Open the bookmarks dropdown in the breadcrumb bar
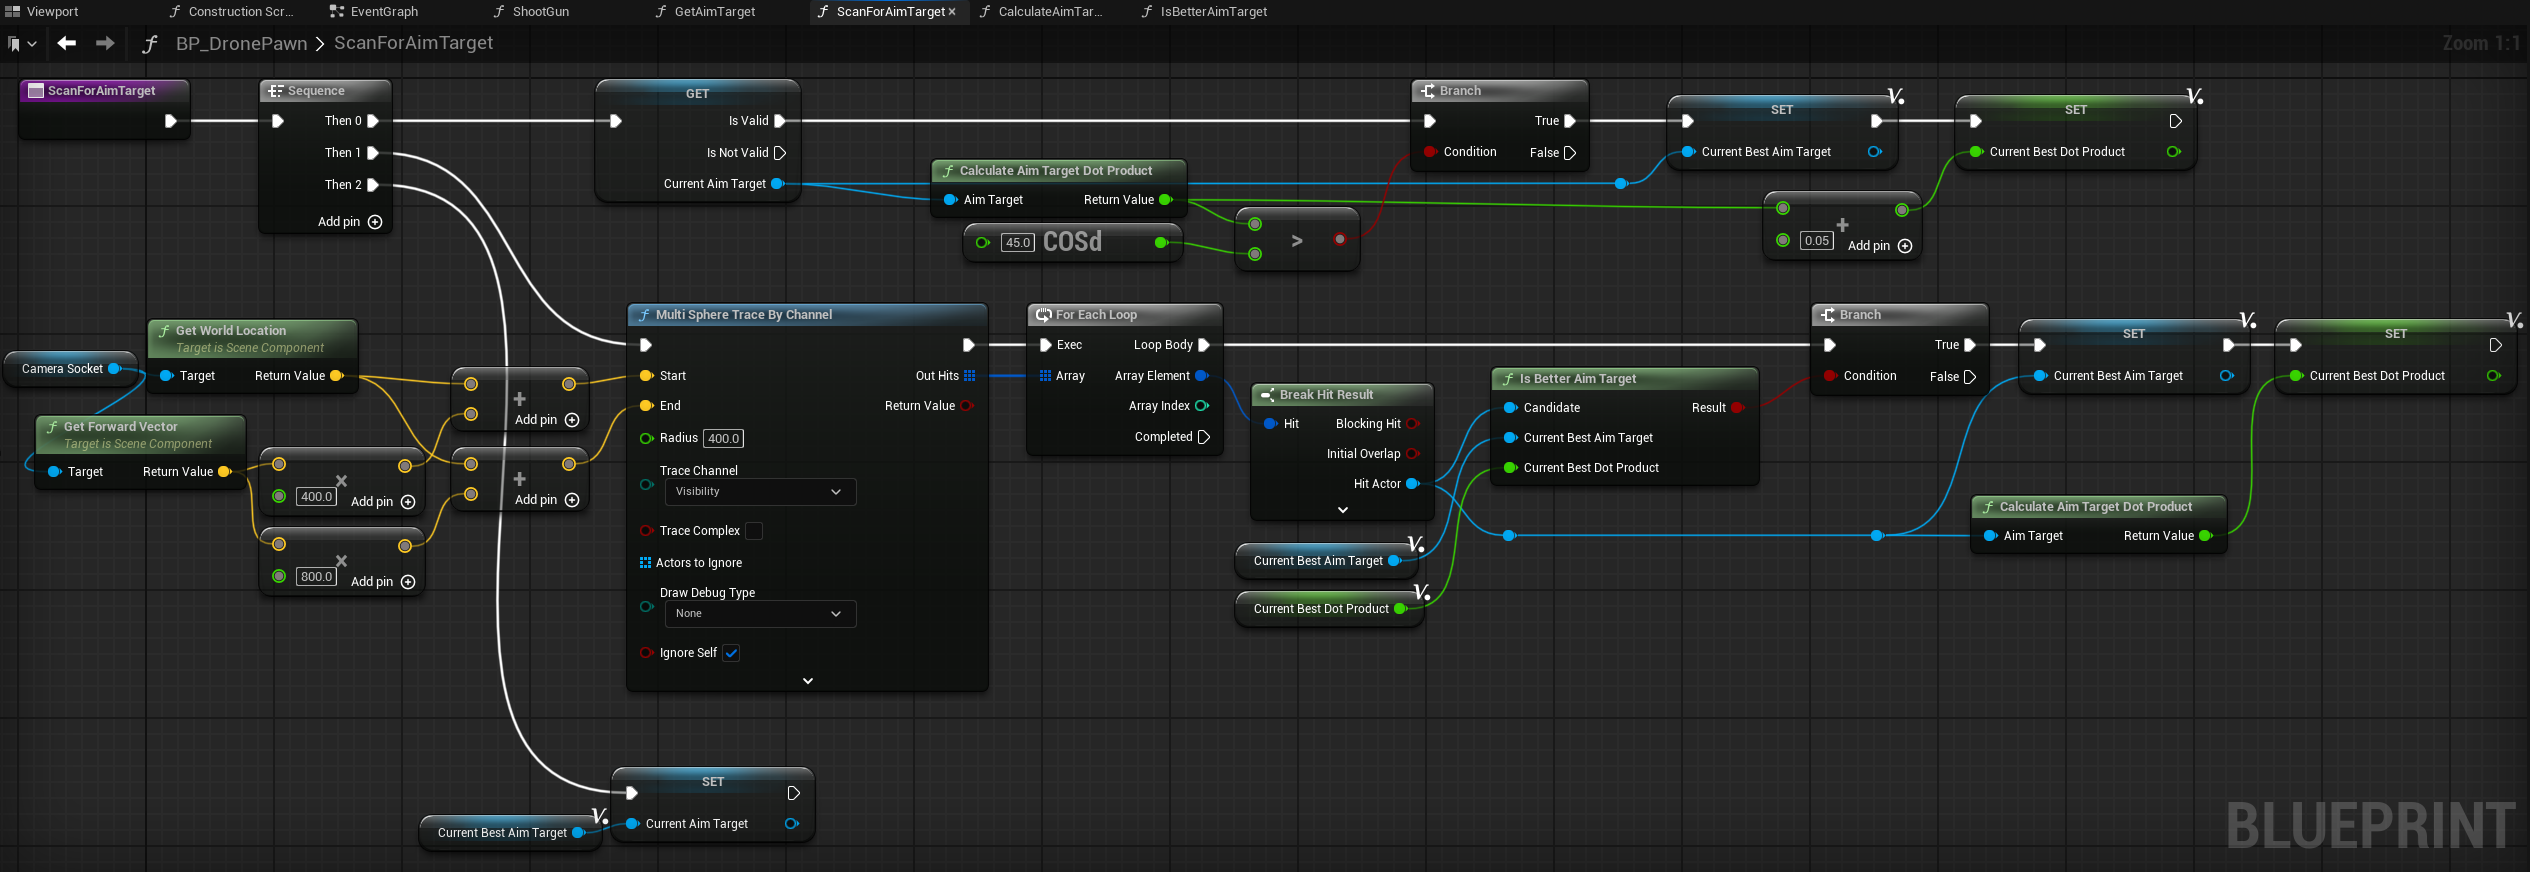 22,44
